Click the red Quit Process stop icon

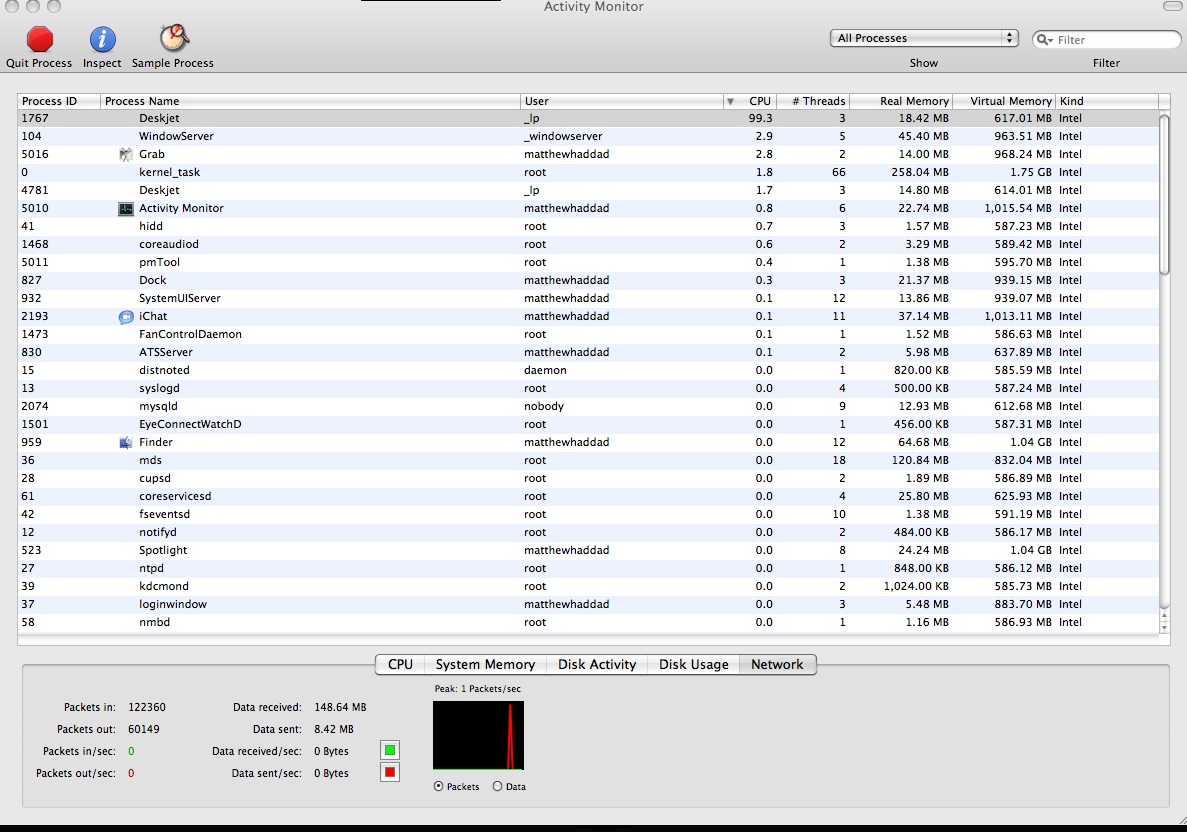(39, 39)
